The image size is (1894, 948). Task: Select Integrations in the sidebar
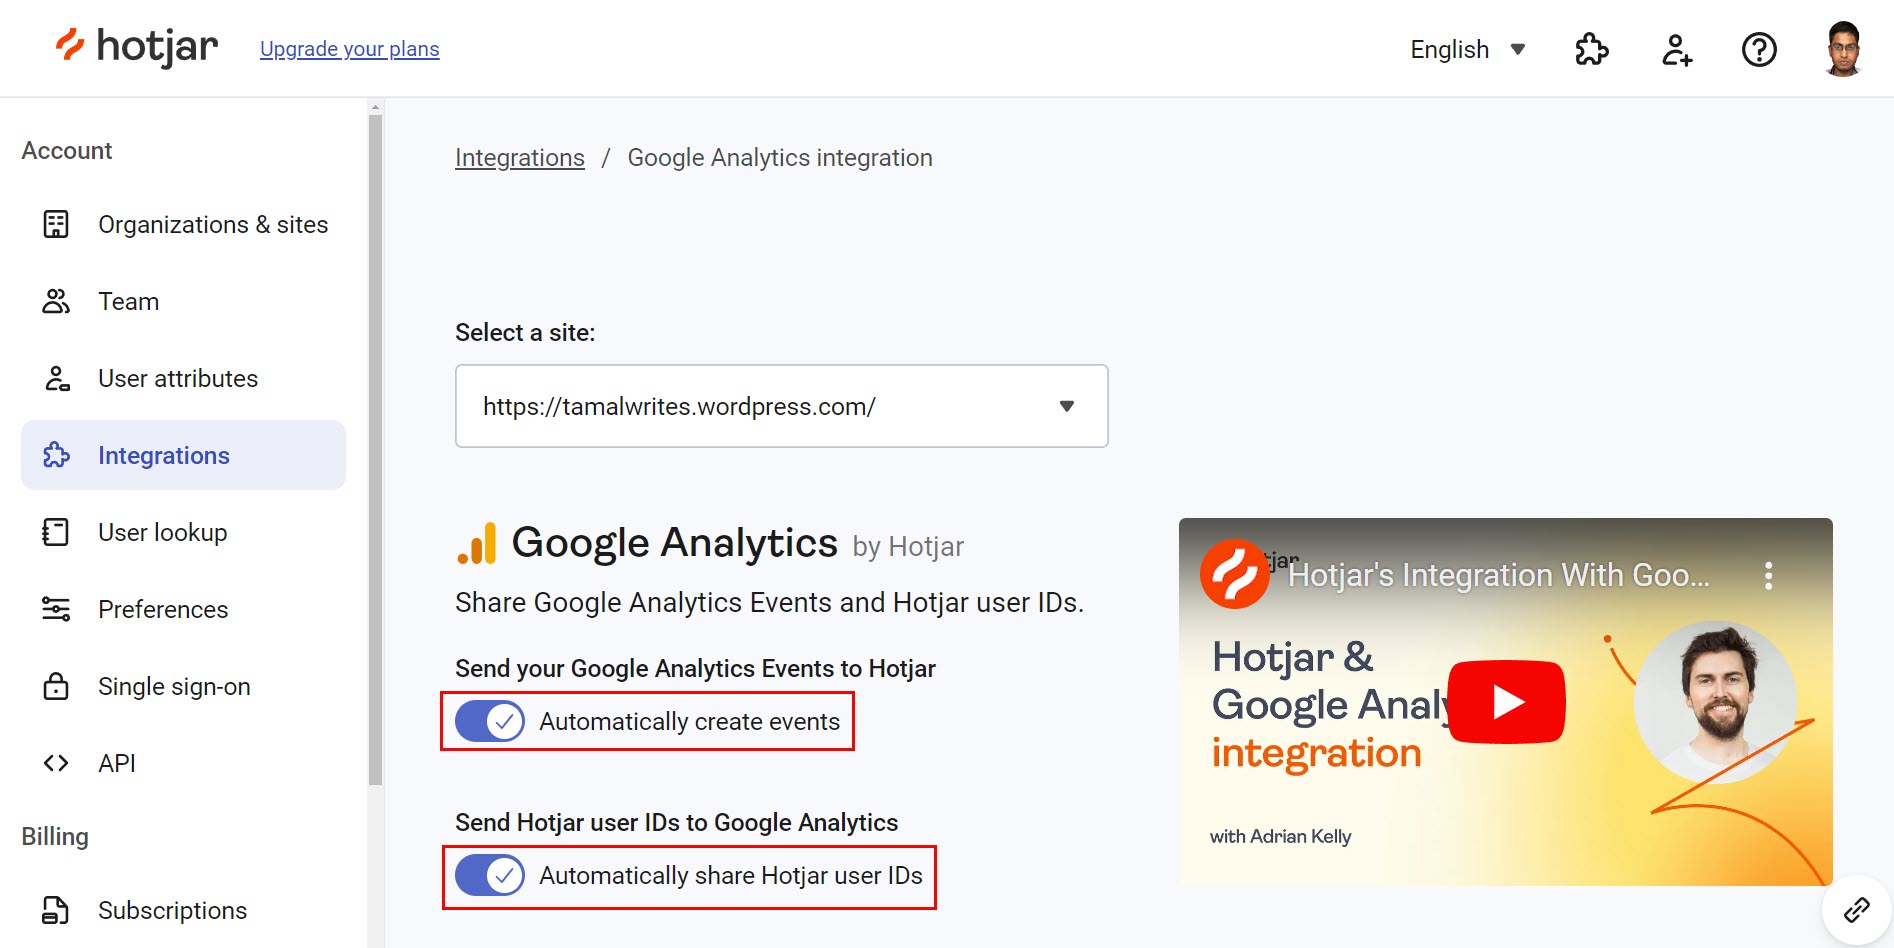pos(184,455)
